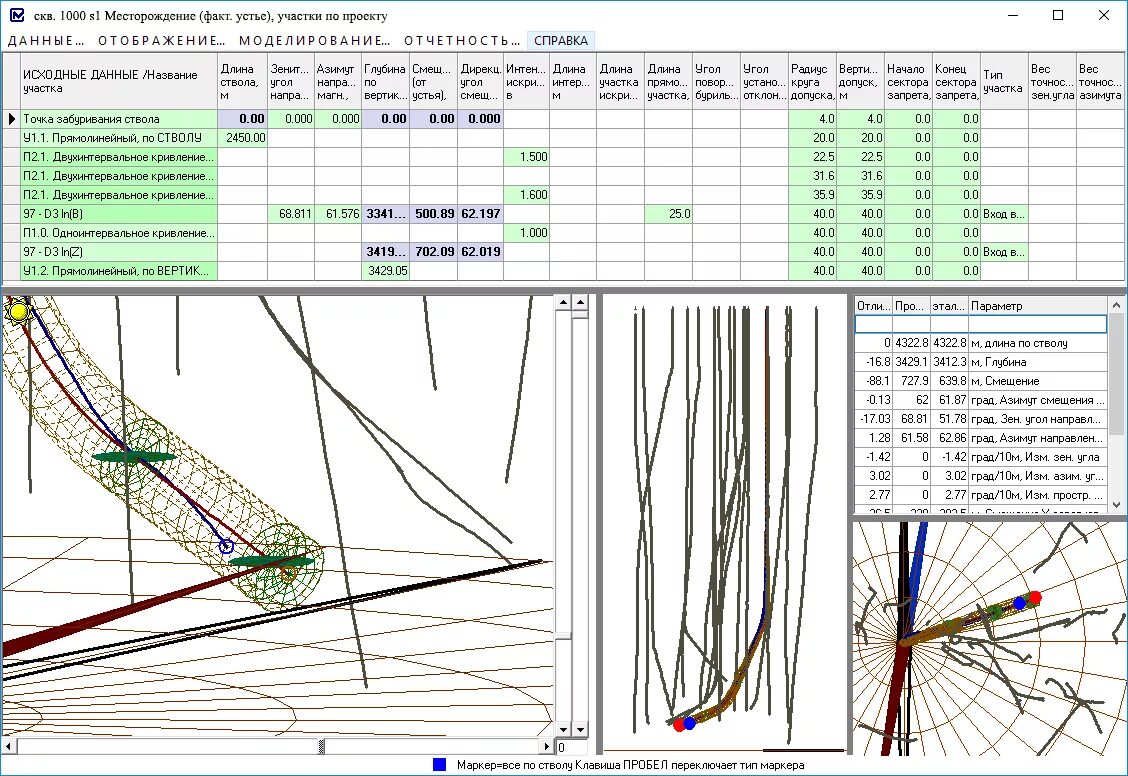This screenshot has height=776, width=1128.
Task: Click the red marker dot in the vertical section view
Action: (678, 725)
